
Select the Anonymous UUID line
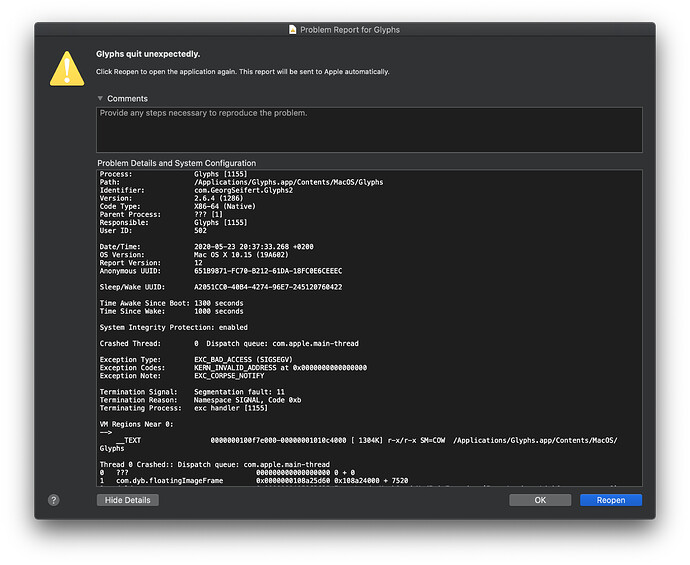coord(221,271)
